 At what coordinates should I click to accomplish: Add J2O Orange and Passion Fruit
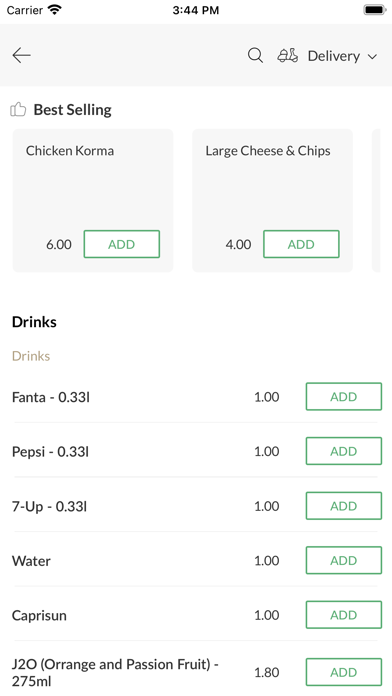click(x=344, y=672)
